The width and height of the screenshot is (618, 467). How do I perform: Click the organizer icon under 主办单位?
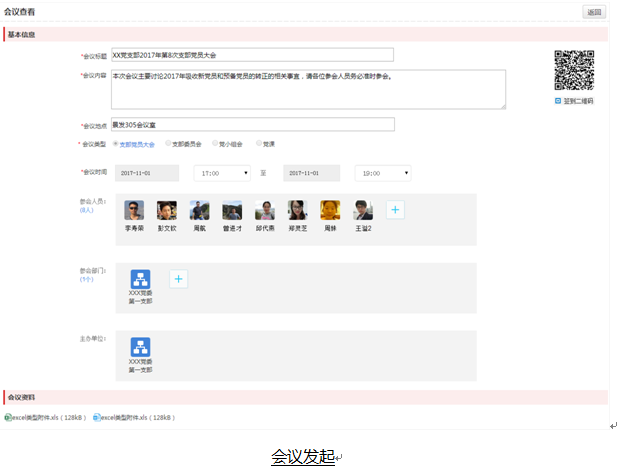pos(140,347)
